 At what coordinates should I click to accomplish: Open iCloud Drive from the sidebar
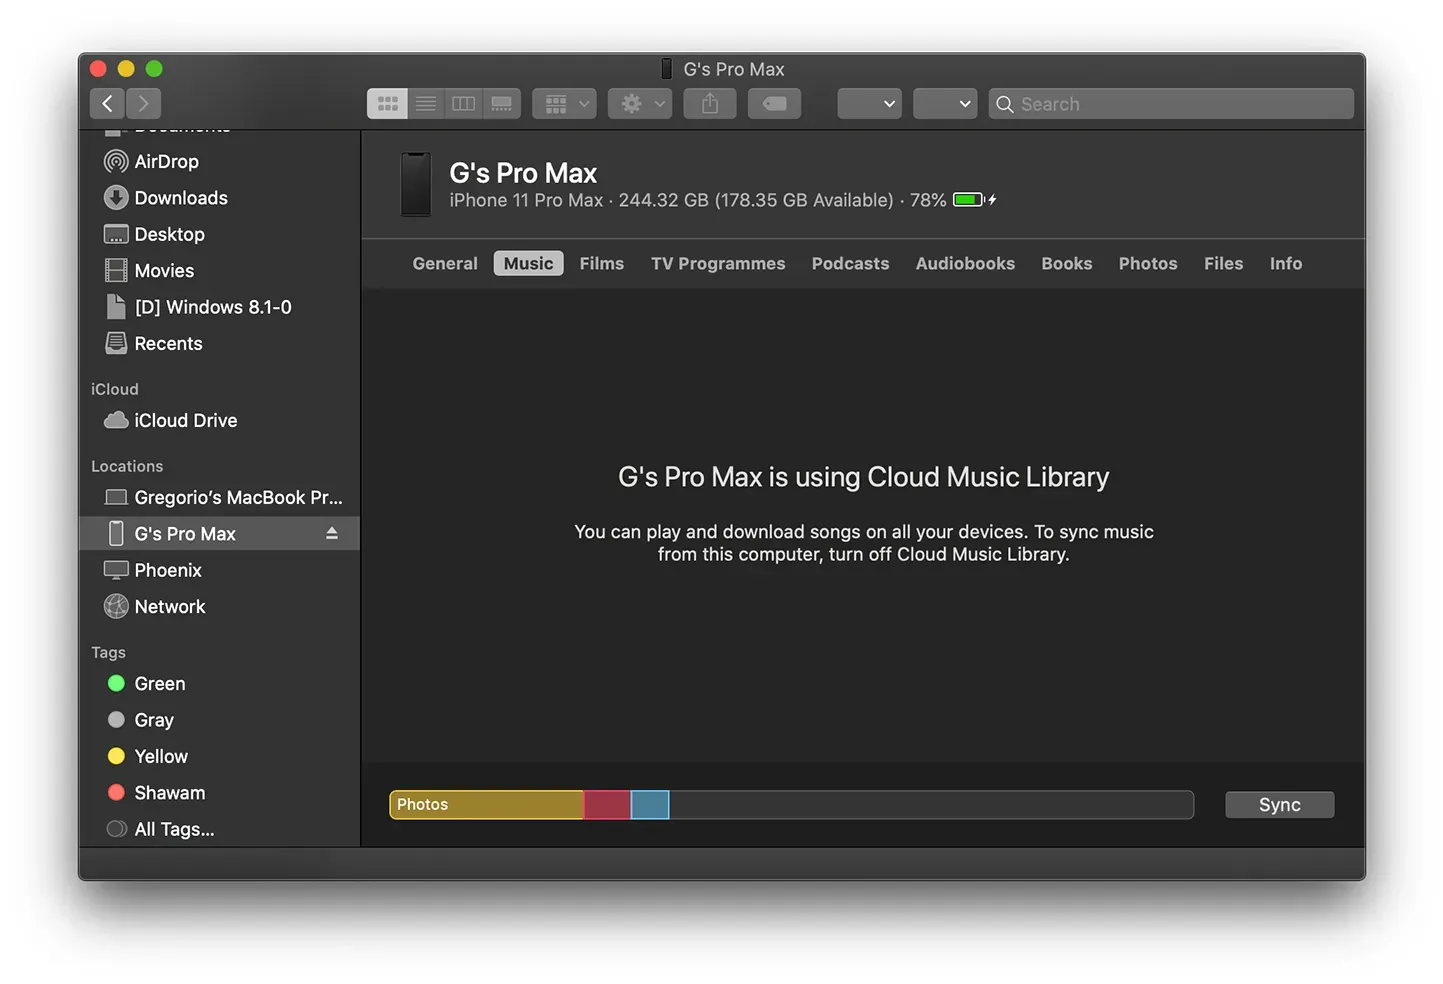click(x=185, y=420)
